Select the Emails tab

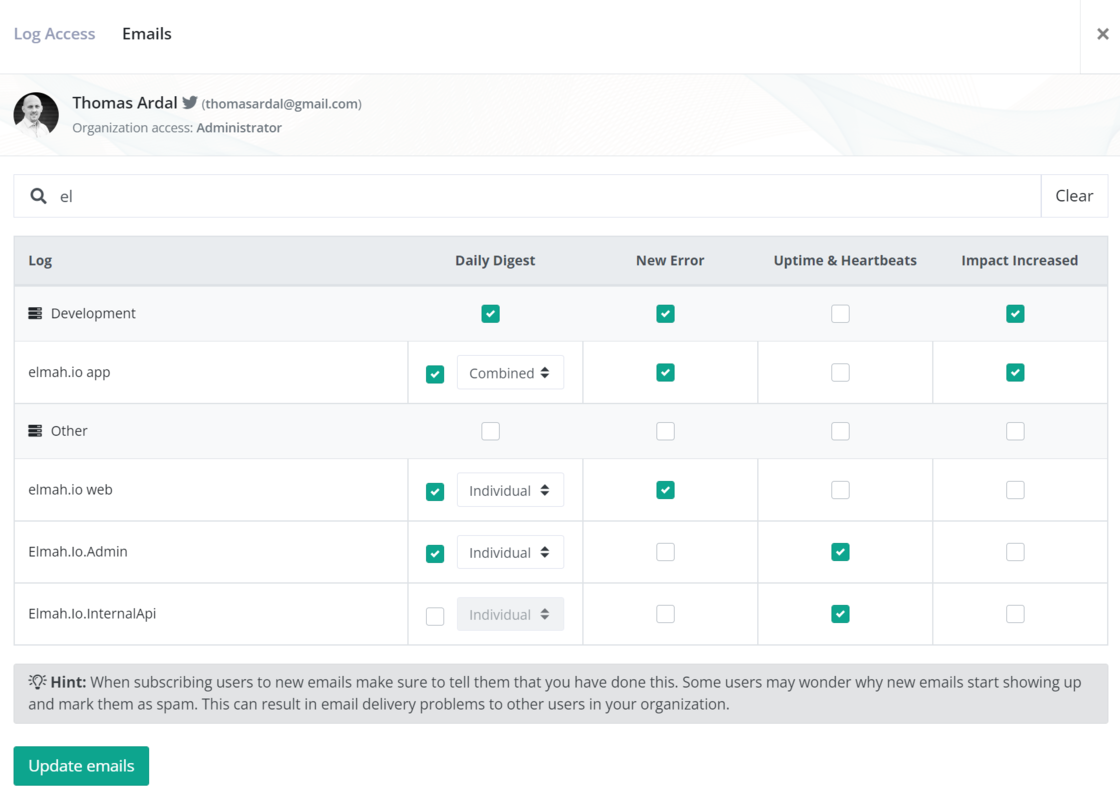click(146, 34)
